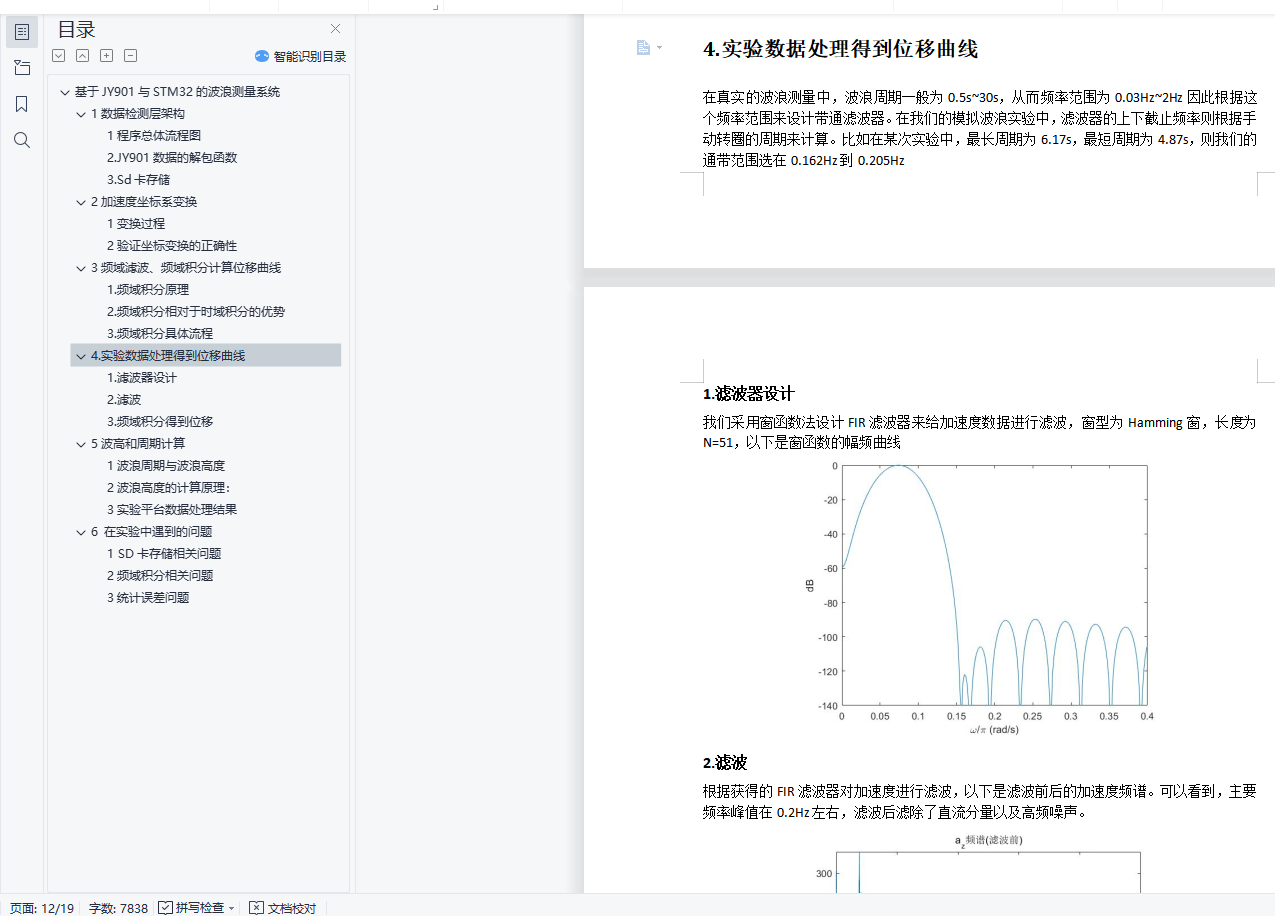Go to outline entry 1 SD 卡存储相关问题
The image size is (1275, 916).
coord(164,554)
